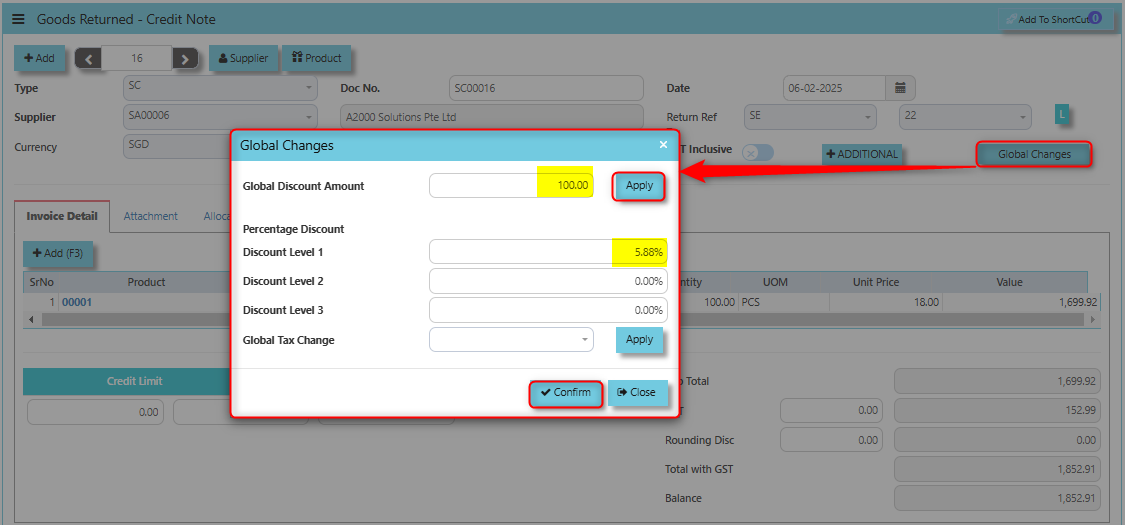The width and height of the screenshot is (1125, 525).
Task: Click the Doc No. SC00016 field
Action: point(546,88)
